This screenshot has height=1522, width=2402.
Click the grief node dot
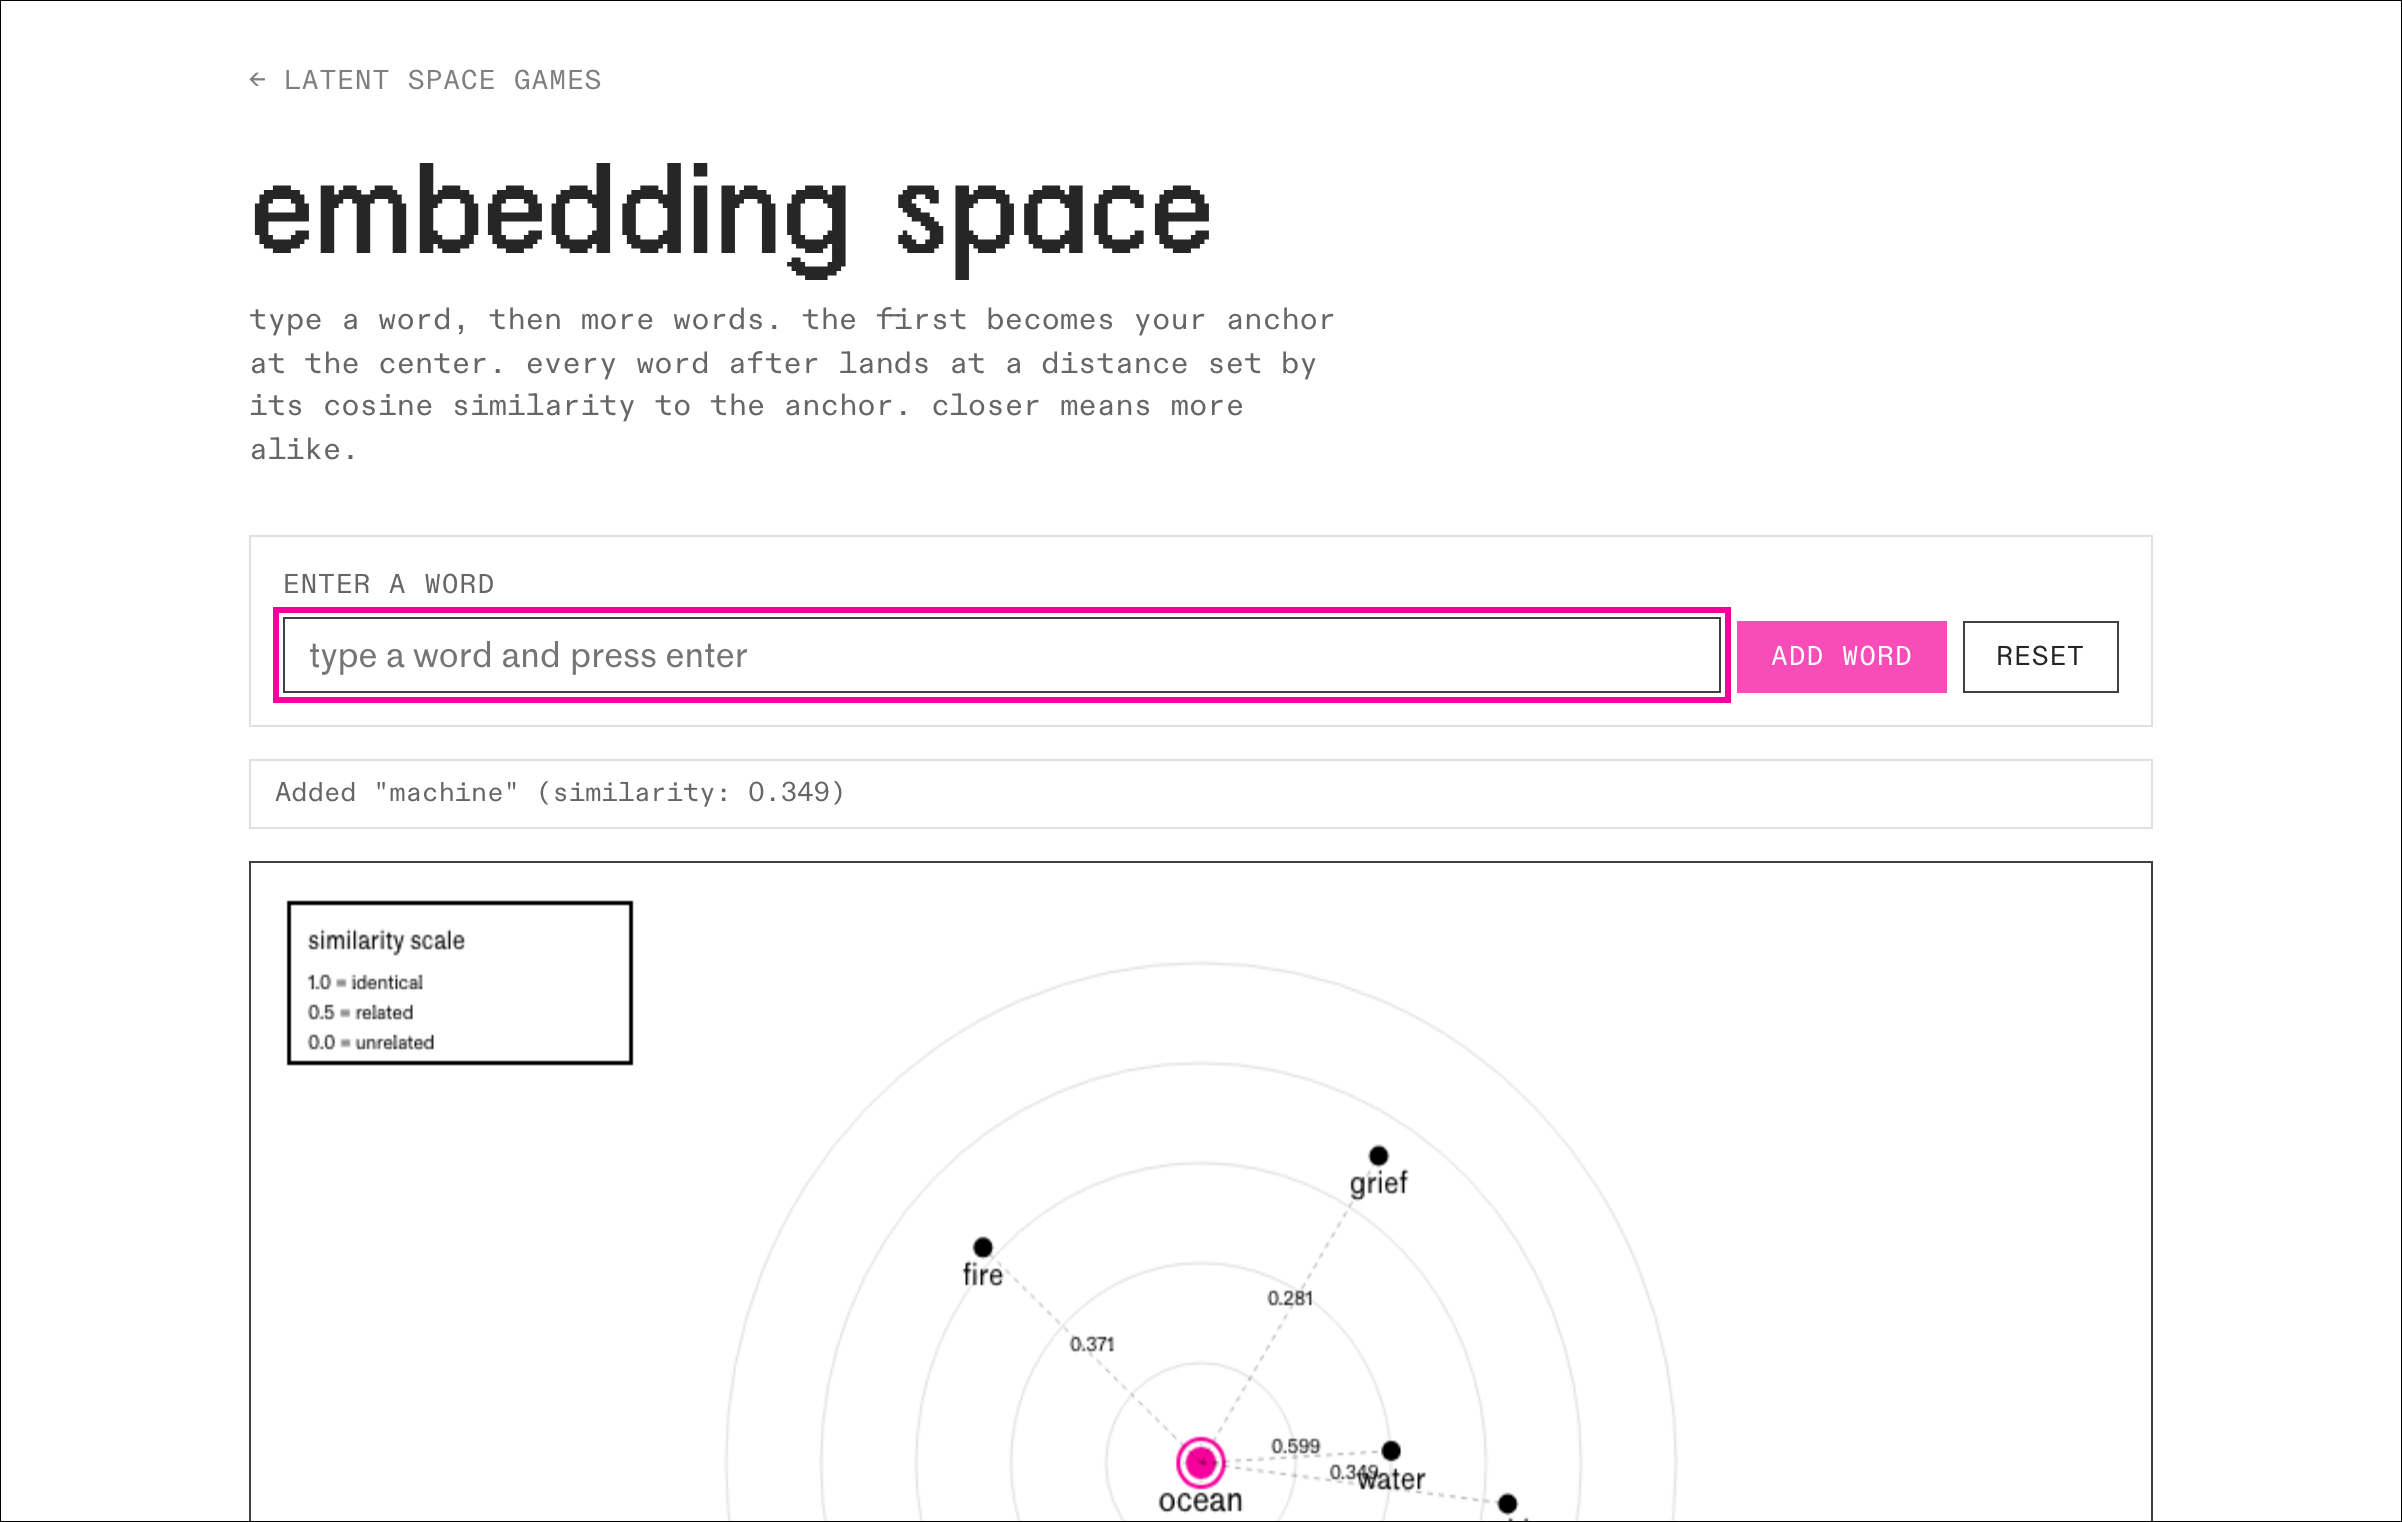[x=1378, y=1155]
